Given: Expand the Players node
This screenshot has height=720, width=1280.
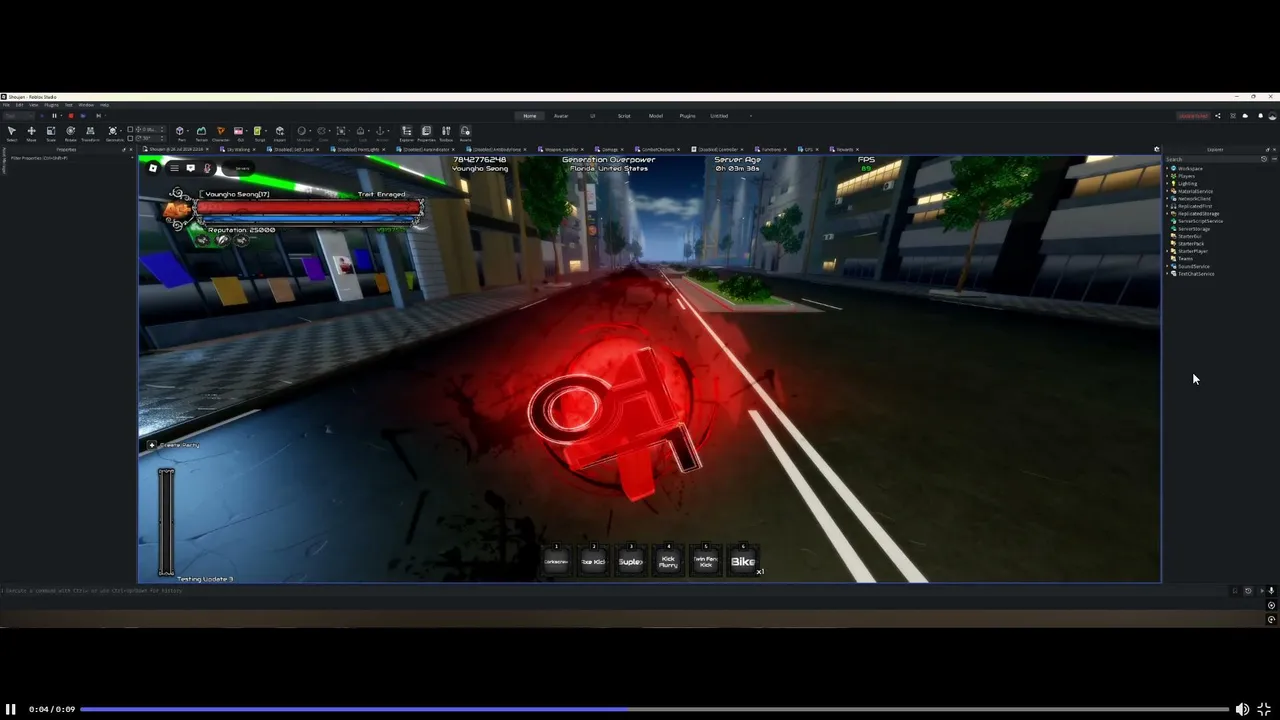Looking at the screenshot, I should [x=1167, y=176].
